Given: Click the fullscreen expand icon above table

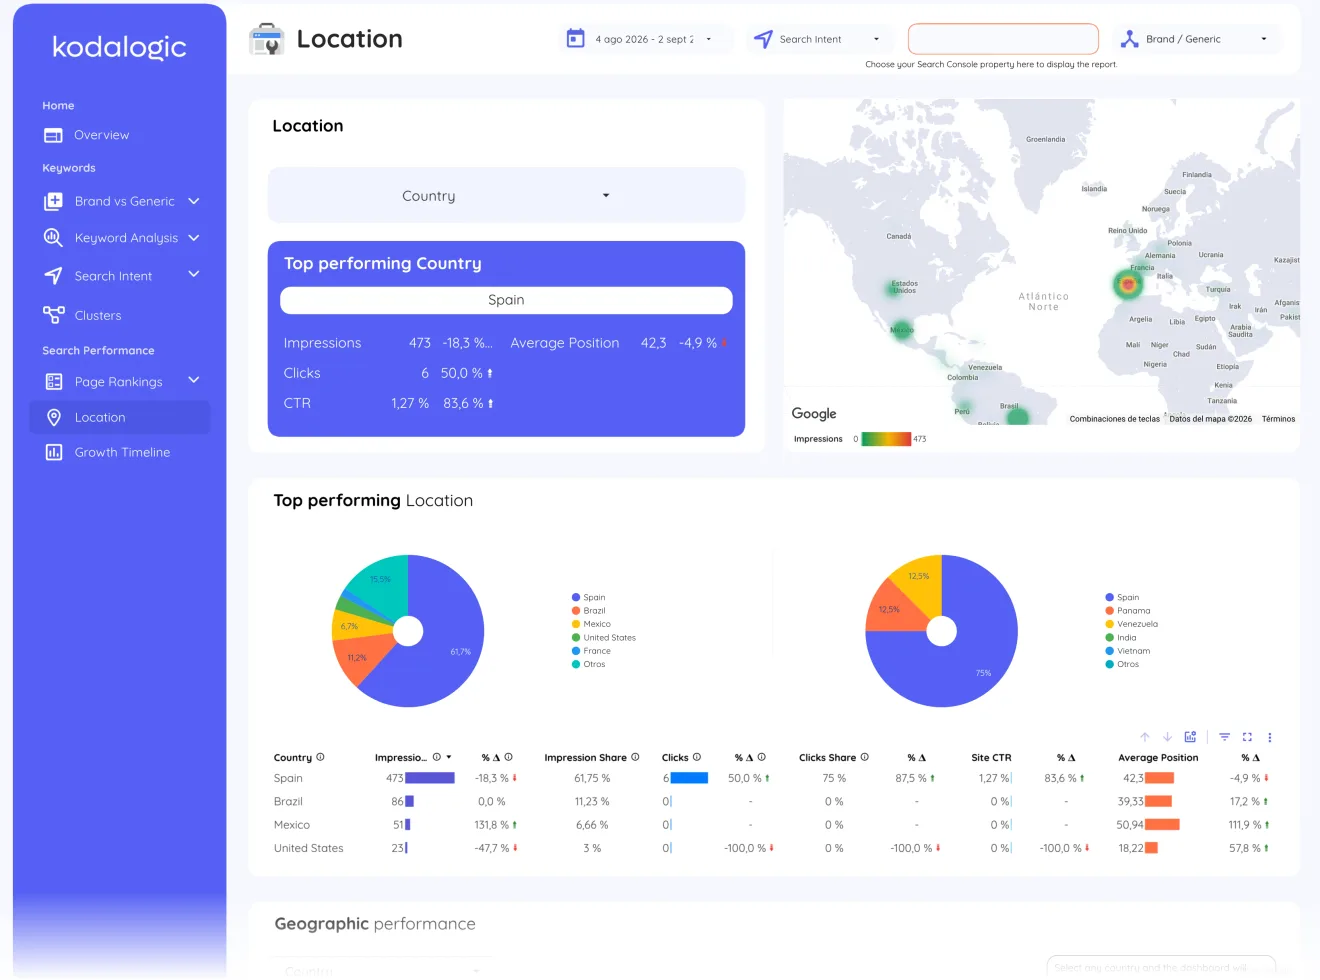Looking at the screenshot, I should pos(1247,737).
